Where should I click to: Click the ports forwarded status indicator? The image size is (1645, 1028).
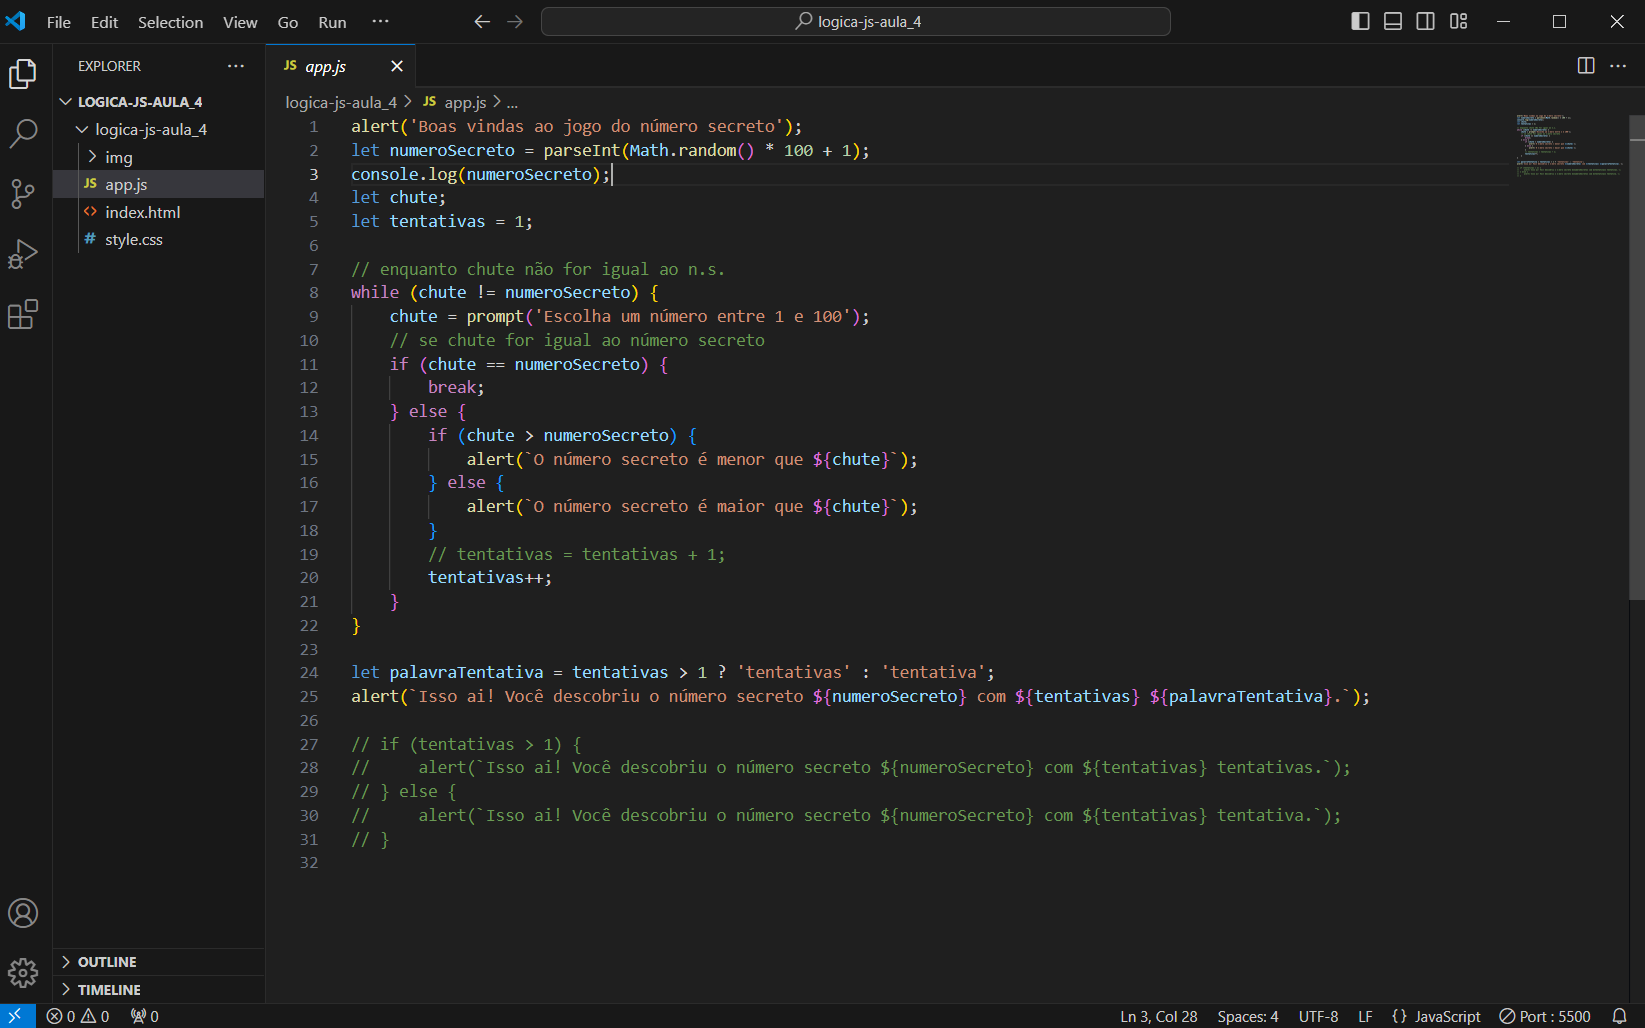click(x=145, y=1016)
